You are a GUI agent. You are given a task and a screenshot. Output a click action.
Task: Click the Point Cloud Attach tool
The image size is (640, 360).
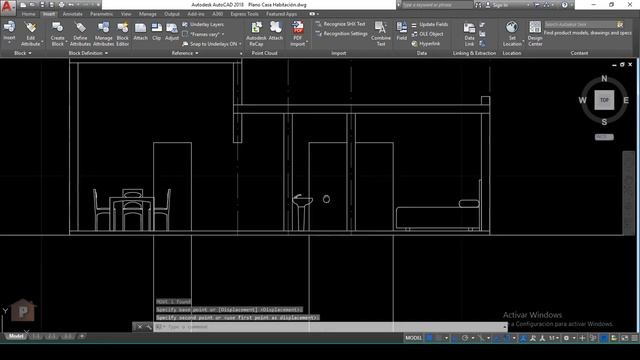[x=276, y=31]
